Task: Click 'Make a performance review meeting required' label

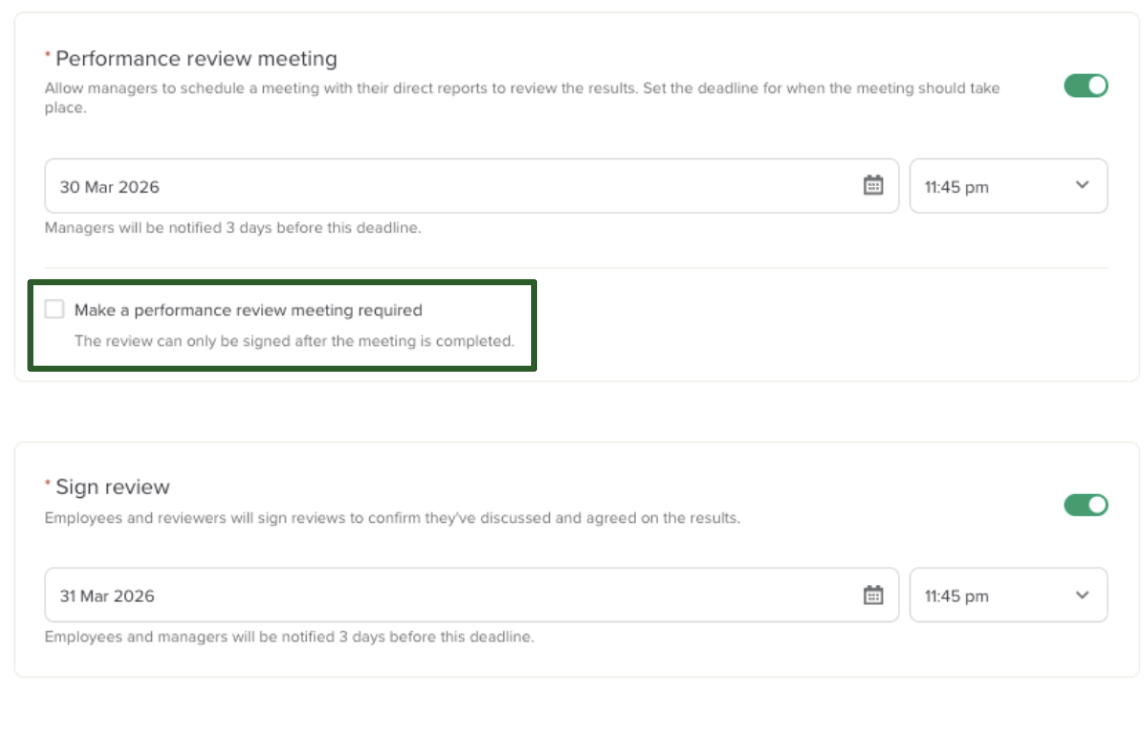Action: (248, 310)
